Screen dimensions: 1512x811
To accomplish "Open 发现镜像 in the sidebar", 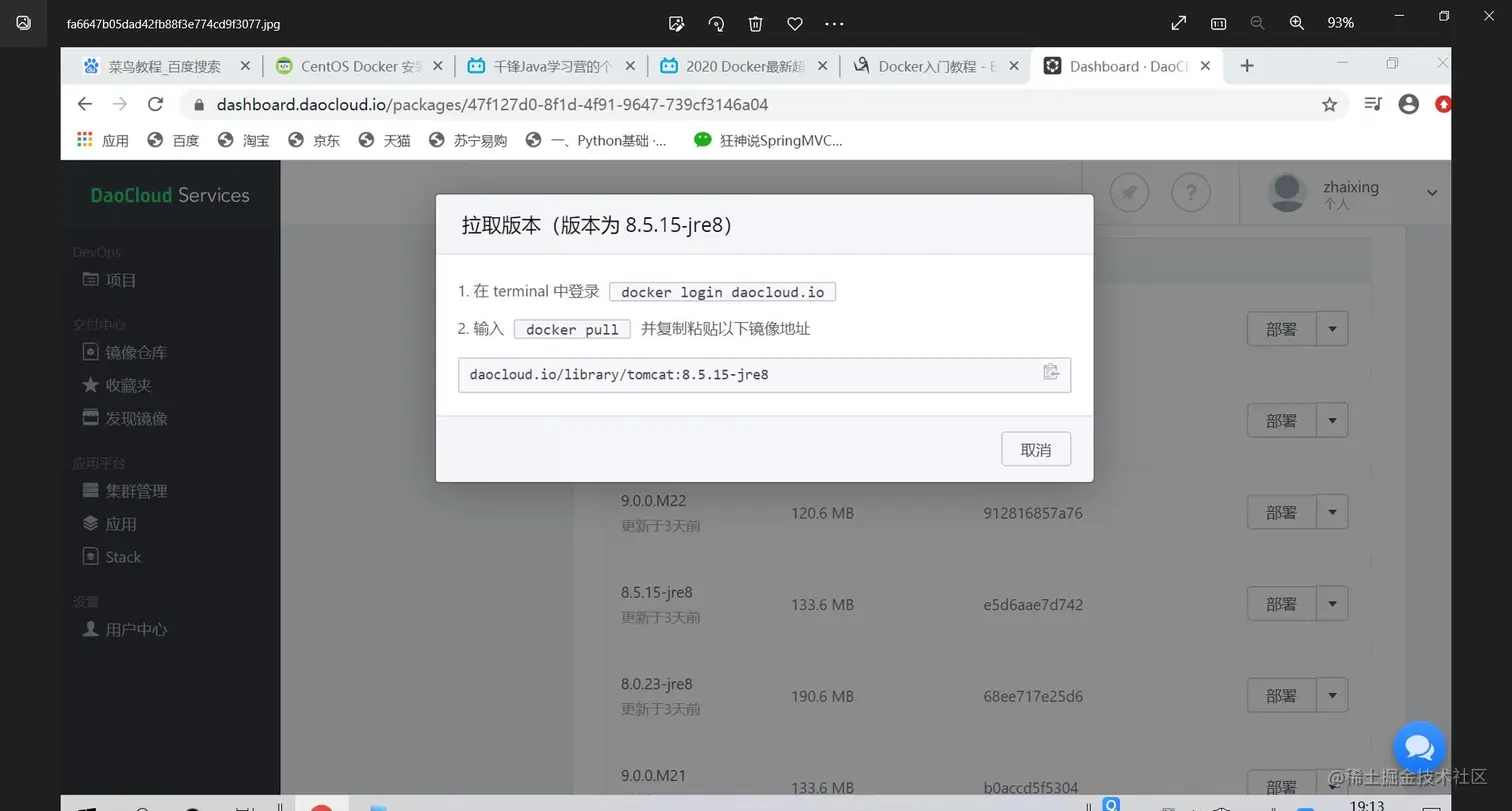I will coord(124,418).
